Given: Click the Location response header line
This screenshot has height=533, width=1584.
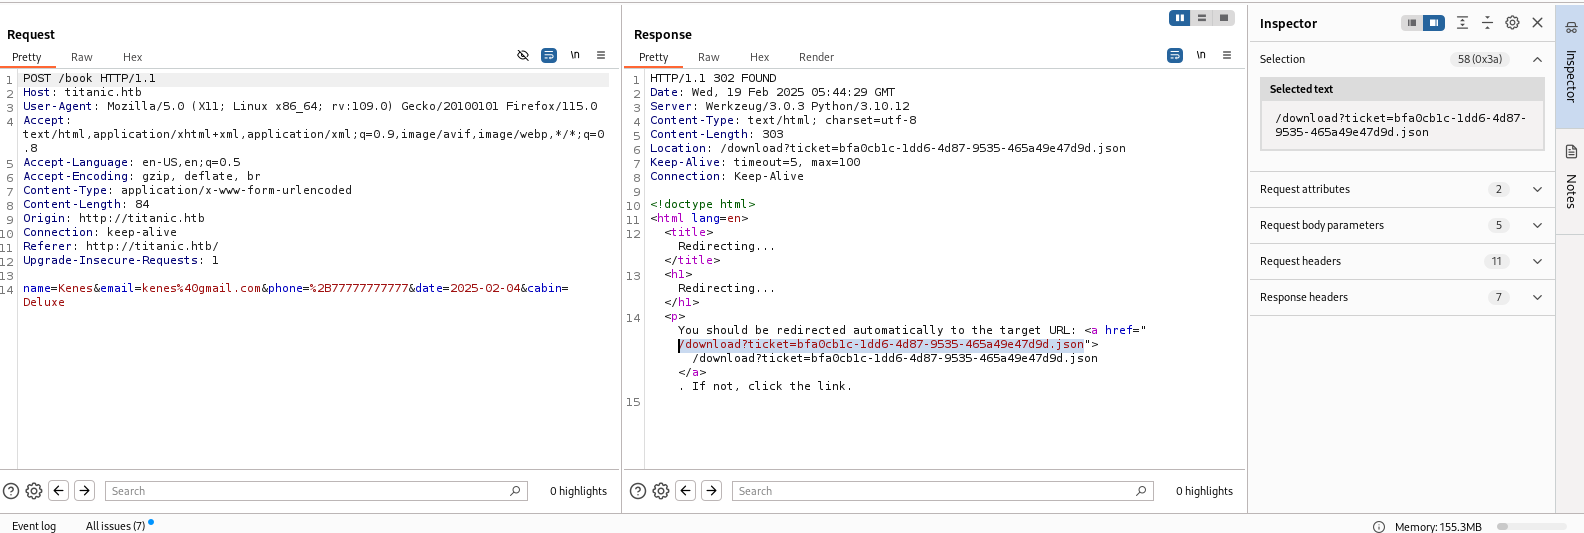Looking at the screenshot, I should click(888, 148).
